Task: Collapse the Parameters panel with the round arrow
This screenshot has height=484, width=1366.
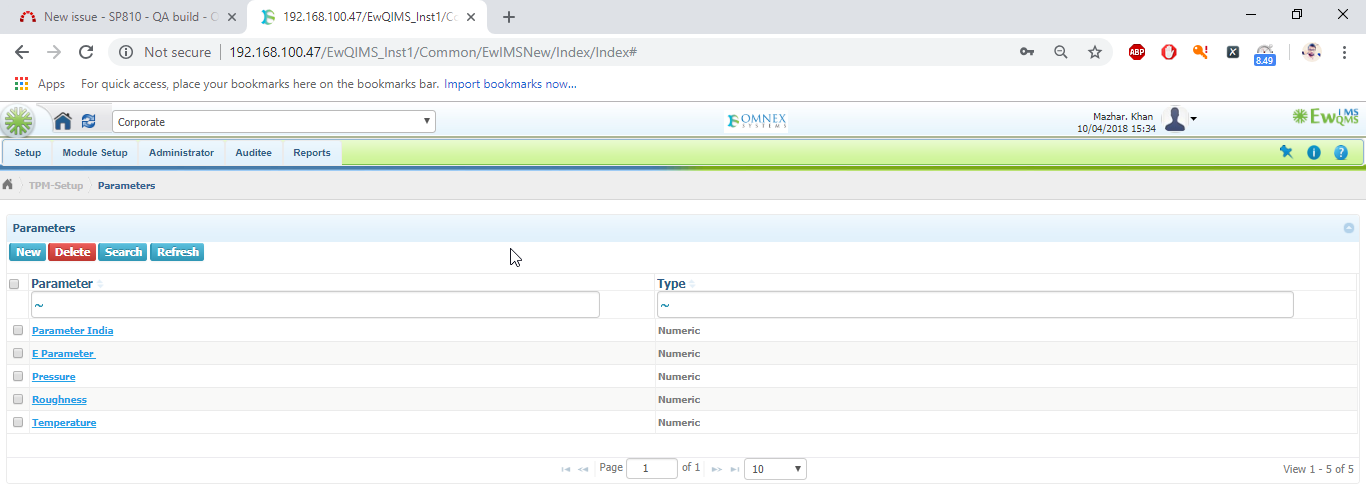Action: pos(1349,228)
